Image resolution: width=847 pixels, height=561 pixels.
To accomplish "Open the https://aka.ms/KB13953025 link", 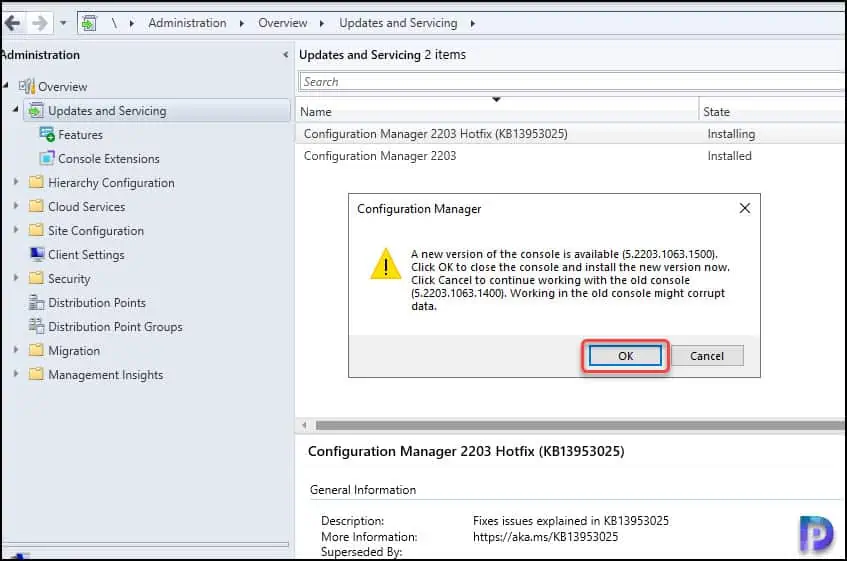I will coord(545,537).
